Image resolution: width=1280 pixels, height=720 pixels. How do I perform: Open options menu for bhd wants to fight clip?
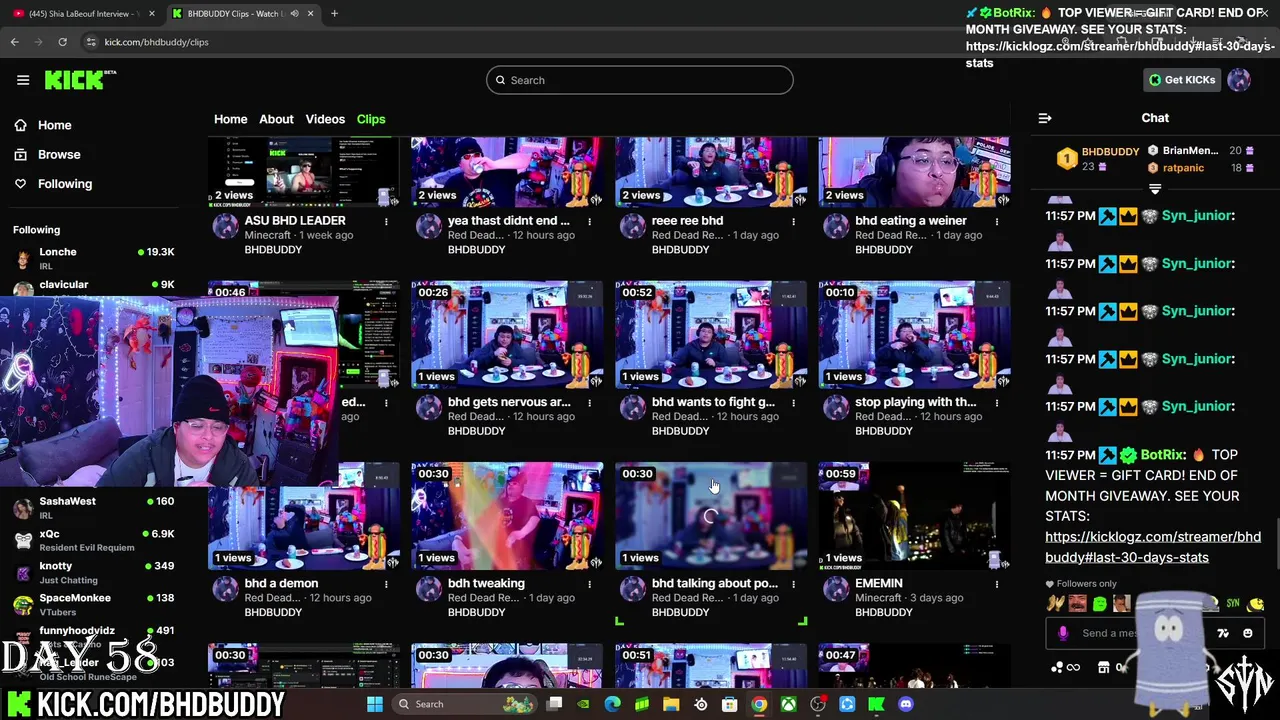pyautogui.click(x=793, y=403)
